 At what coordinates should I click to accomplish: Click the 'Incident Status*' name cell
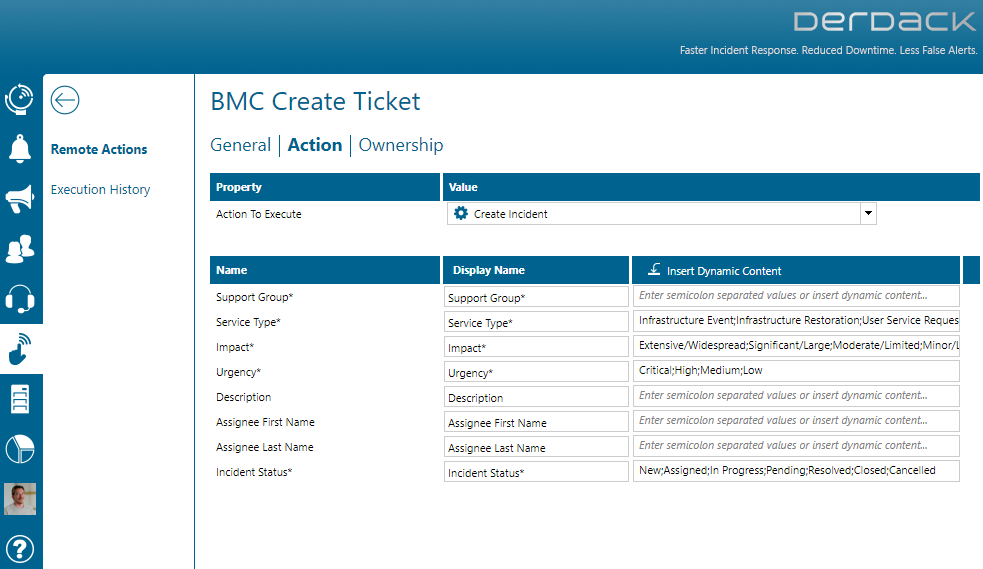(x=254, y=472)
